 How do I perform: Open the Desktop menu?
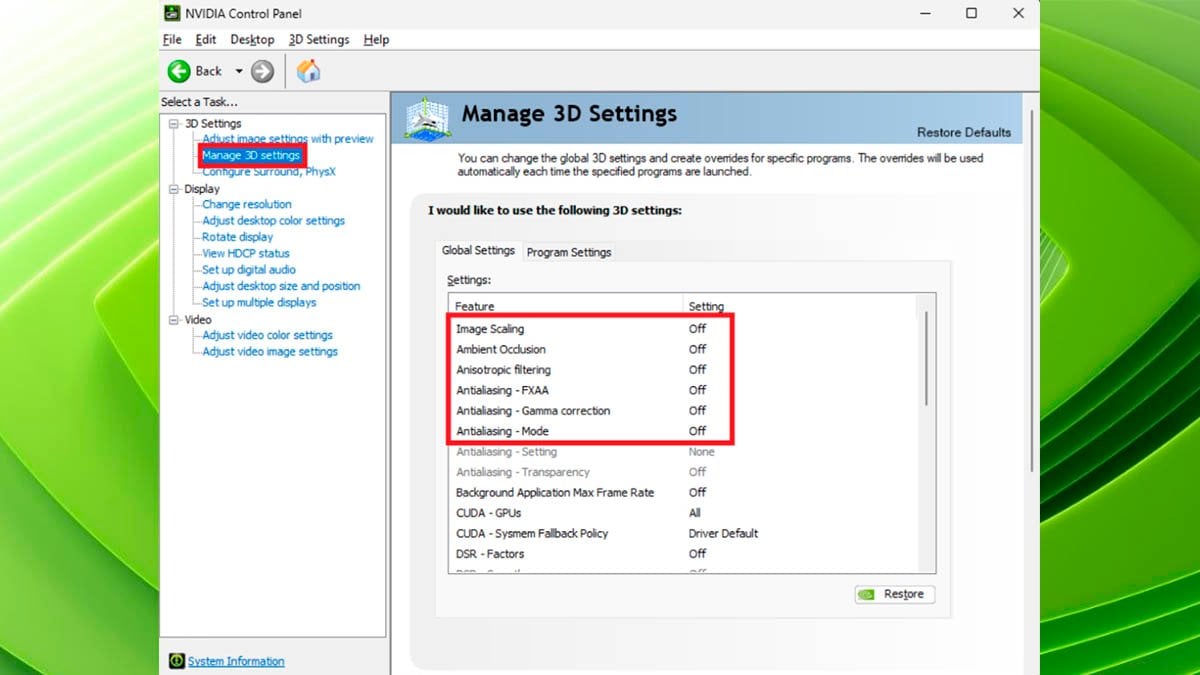click(x=252, y=39)
